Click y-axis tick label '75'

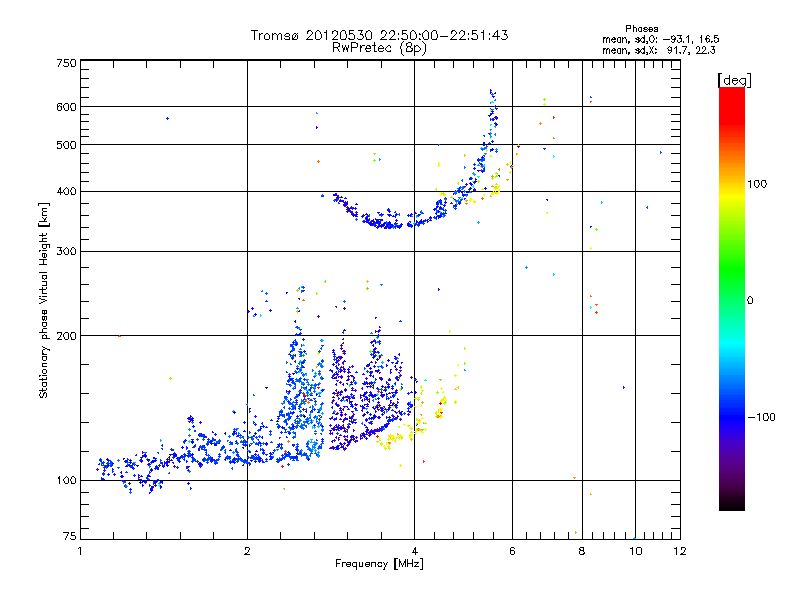(70, 536)
